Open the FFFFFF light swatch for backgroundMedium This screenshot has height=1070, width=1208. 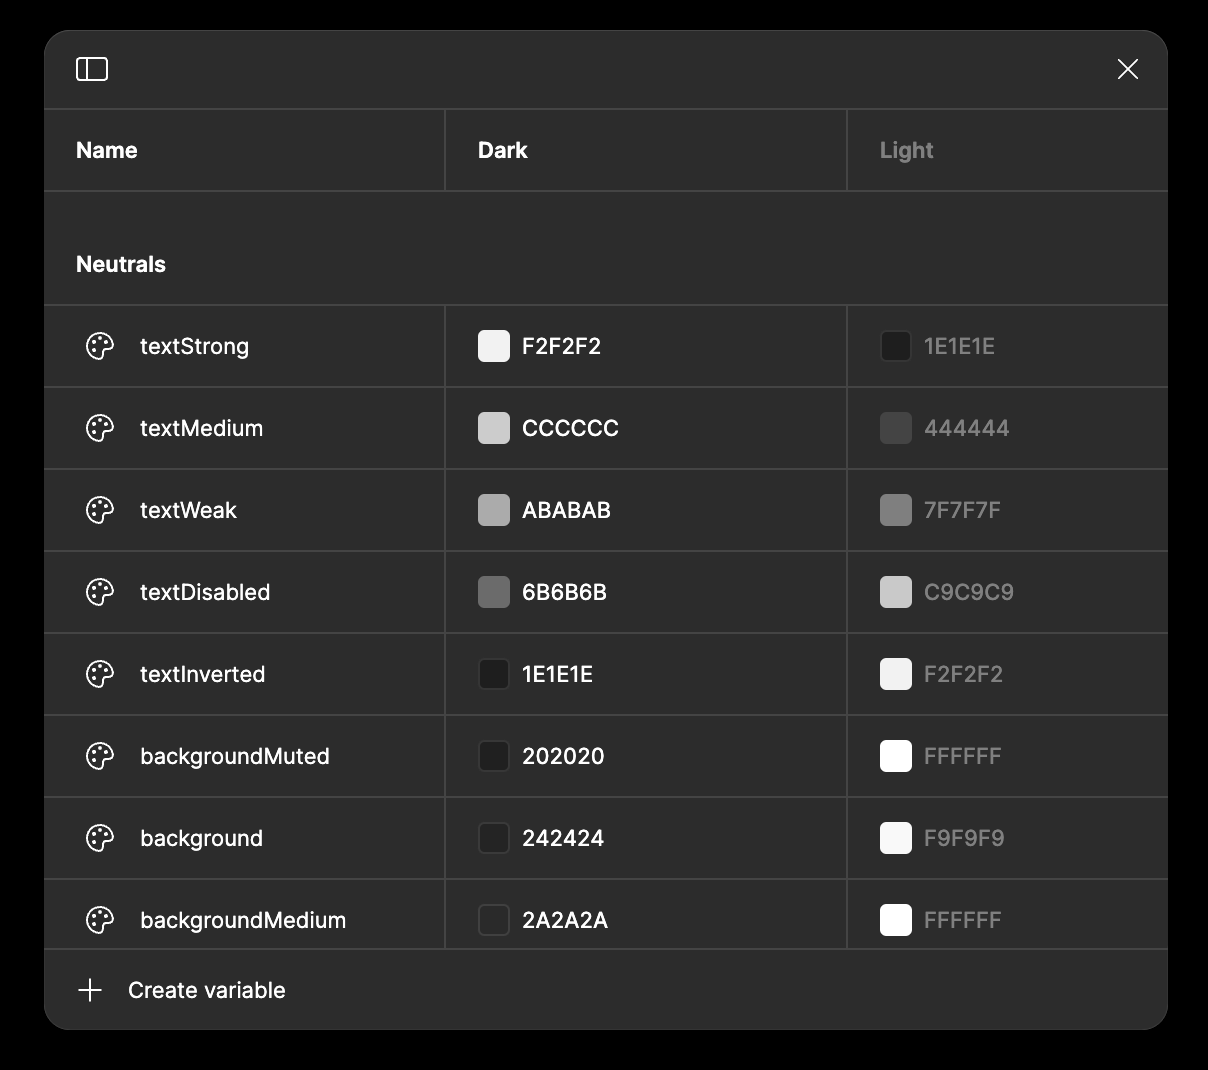896,920
